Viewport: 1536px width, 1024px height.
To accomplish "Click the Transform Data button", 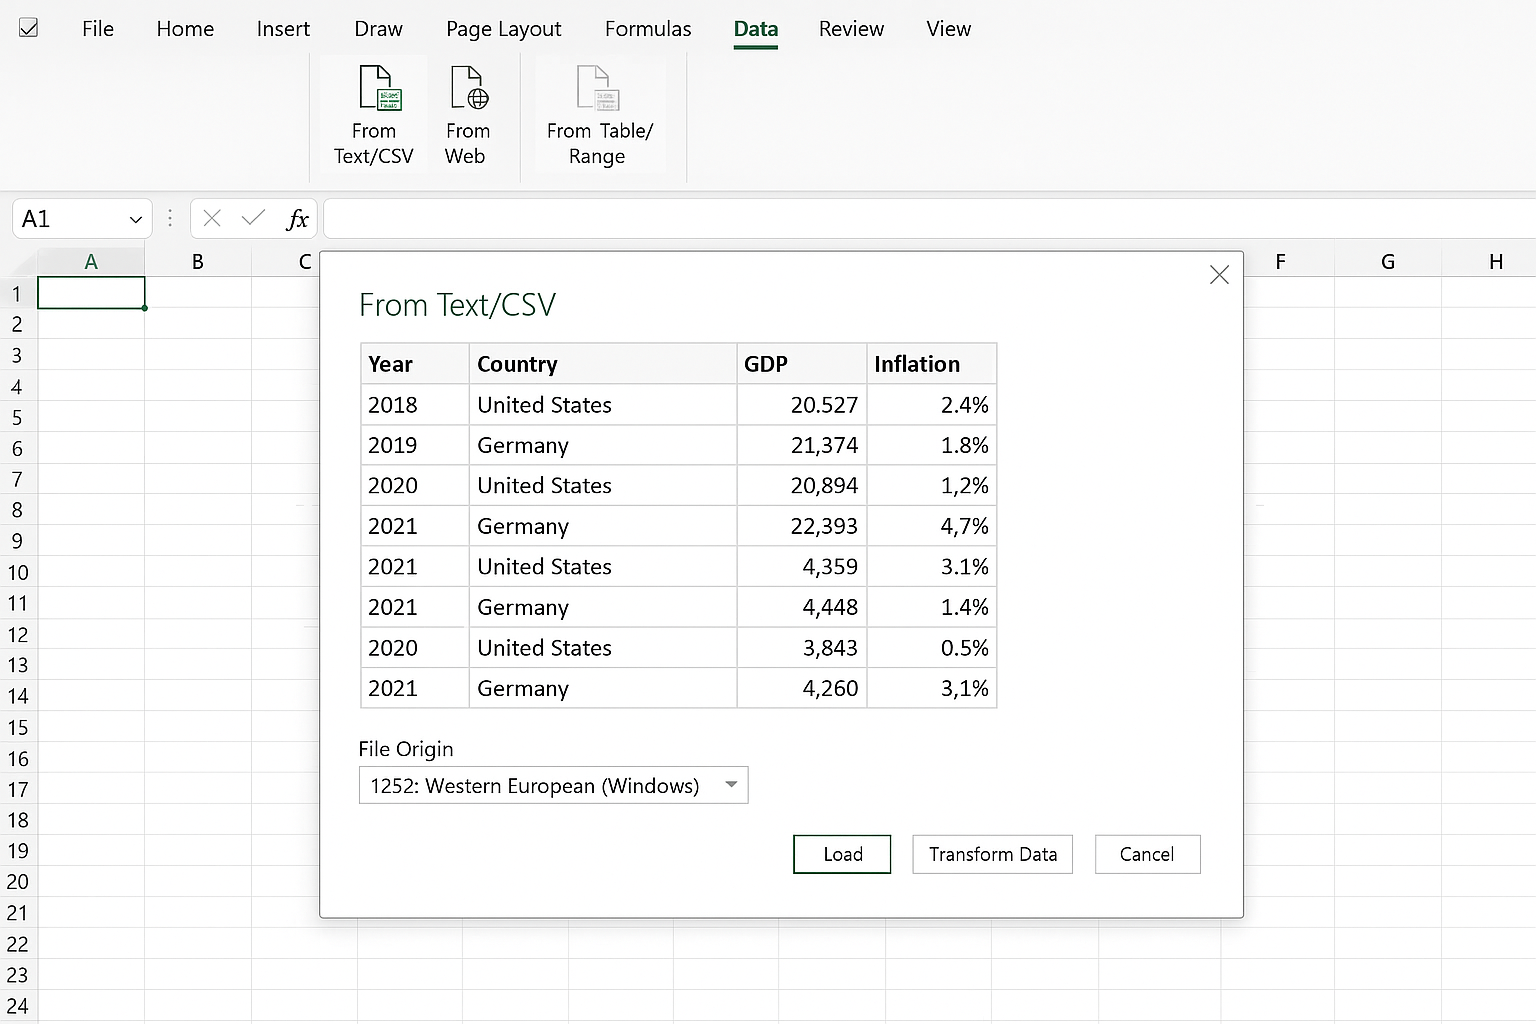I will pos(992,854).
